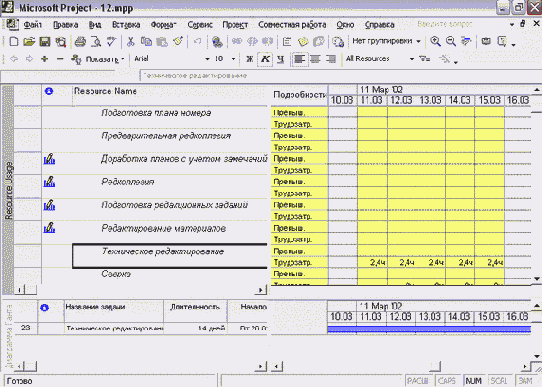
Task: Click the Save diskette icon
Action: [x=45, y=42]
